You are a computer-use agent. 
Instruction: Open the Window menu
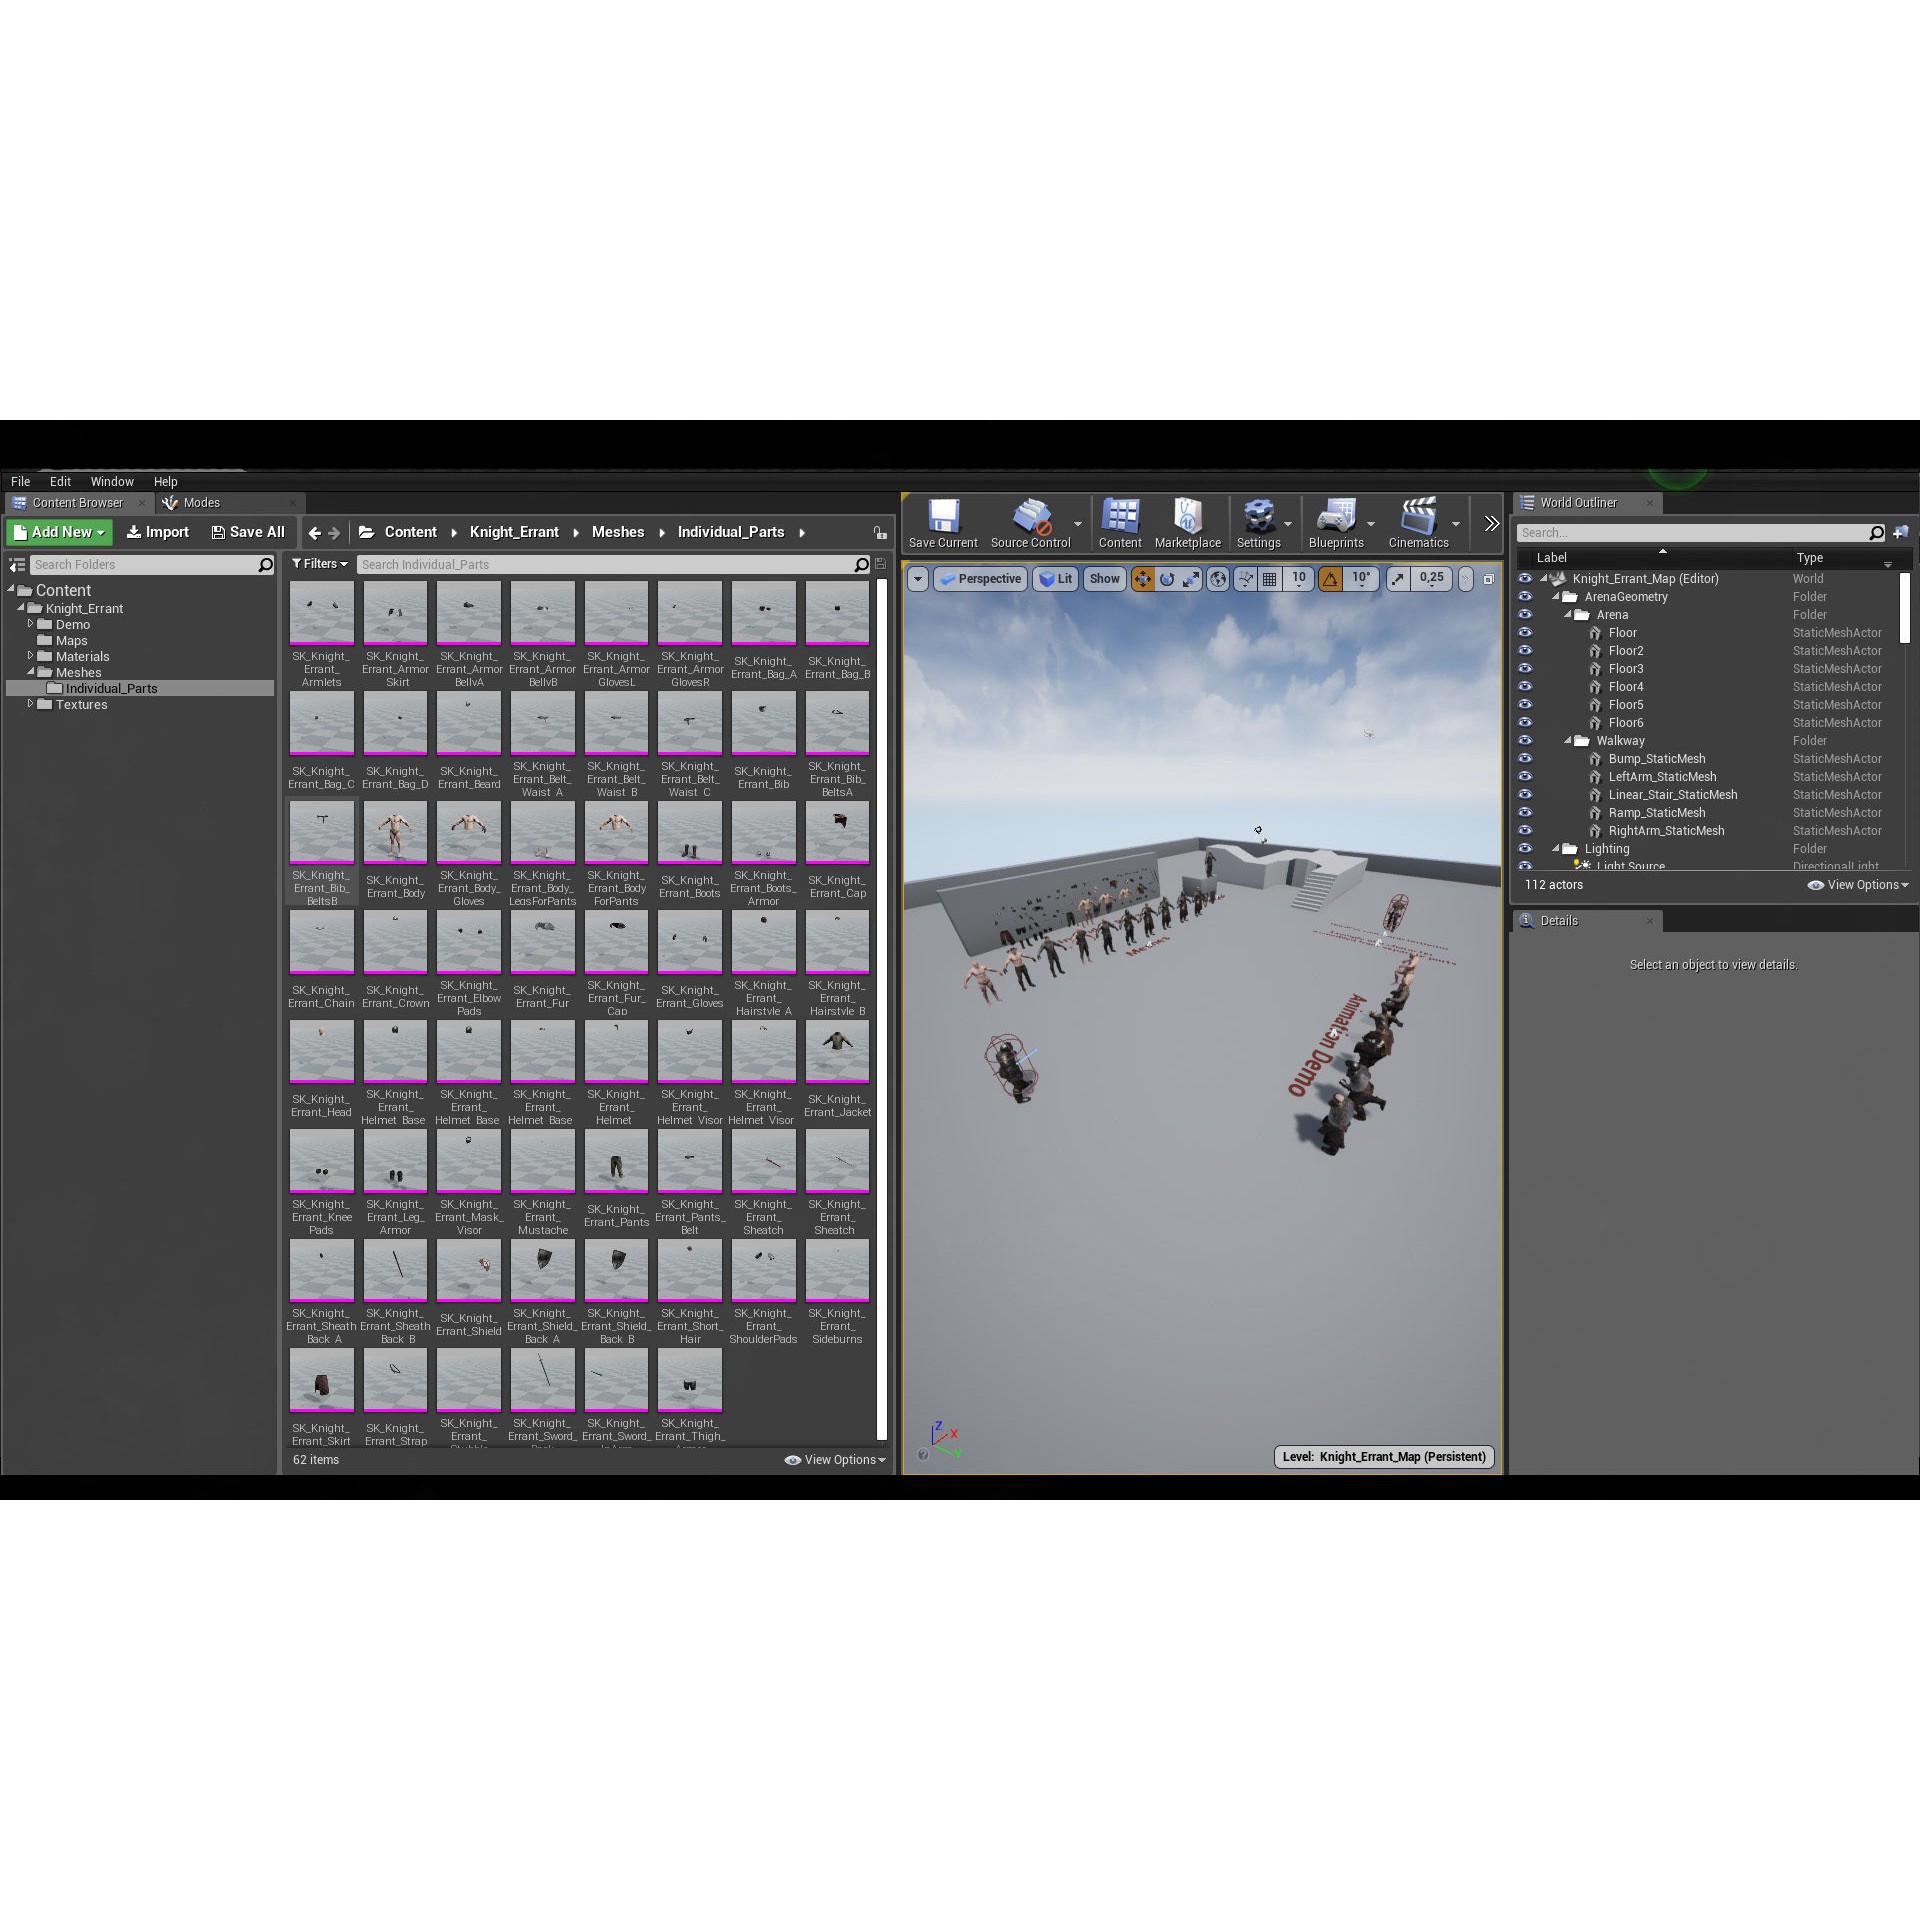point(112,482)
